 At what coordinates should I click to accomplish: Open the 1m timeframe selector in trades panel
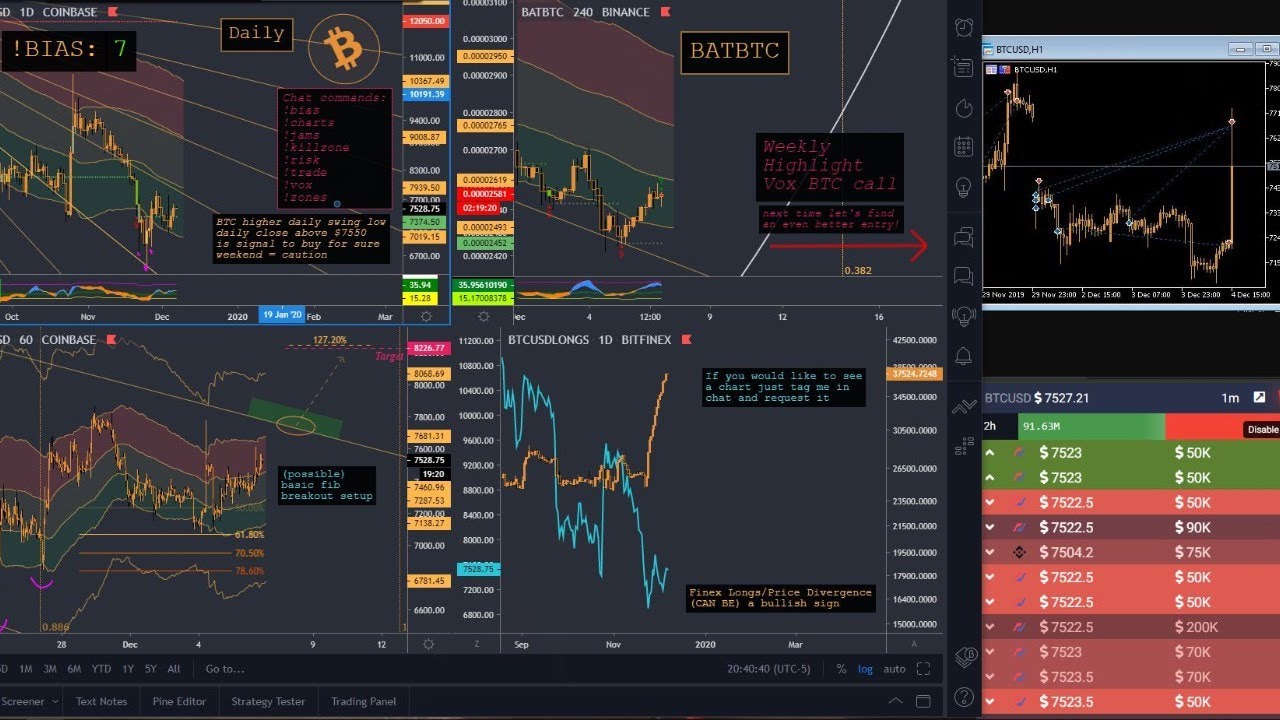pos(1230,398)
